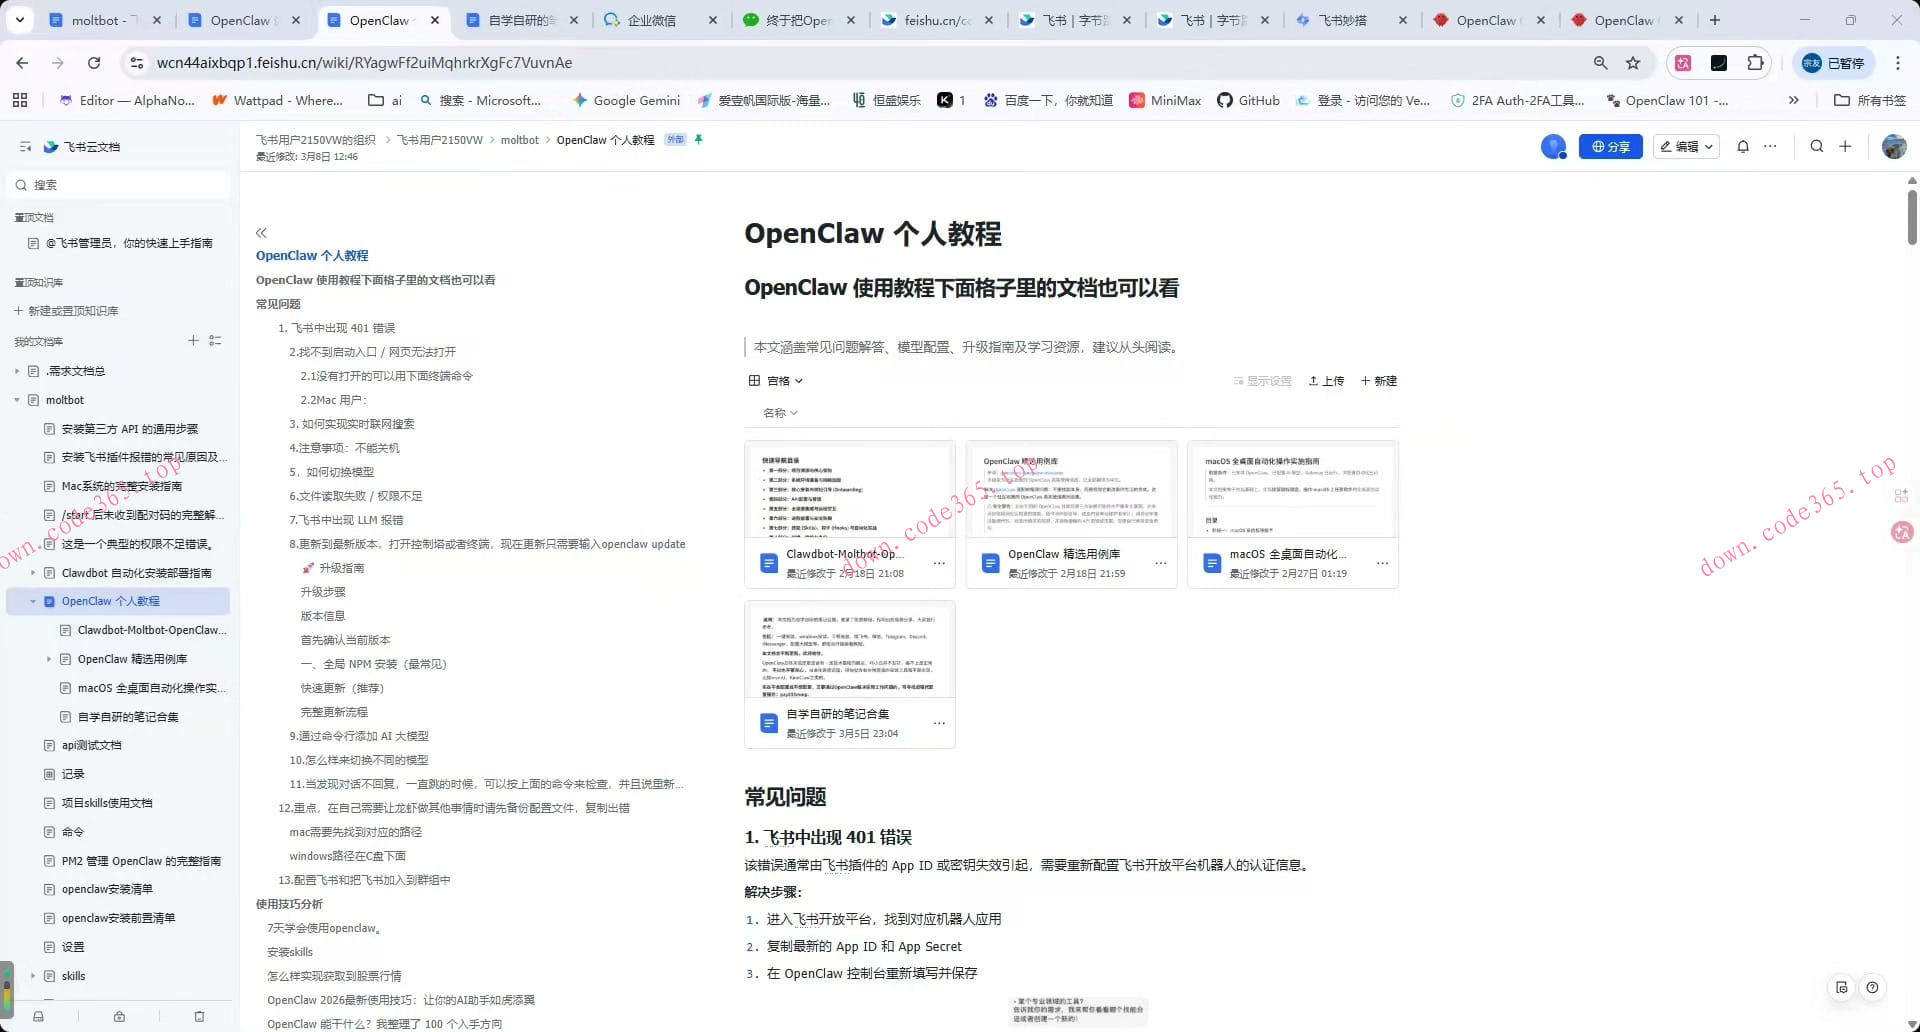Open the macOS 全桌面自动化 card thumbnail

point(1292,488)
